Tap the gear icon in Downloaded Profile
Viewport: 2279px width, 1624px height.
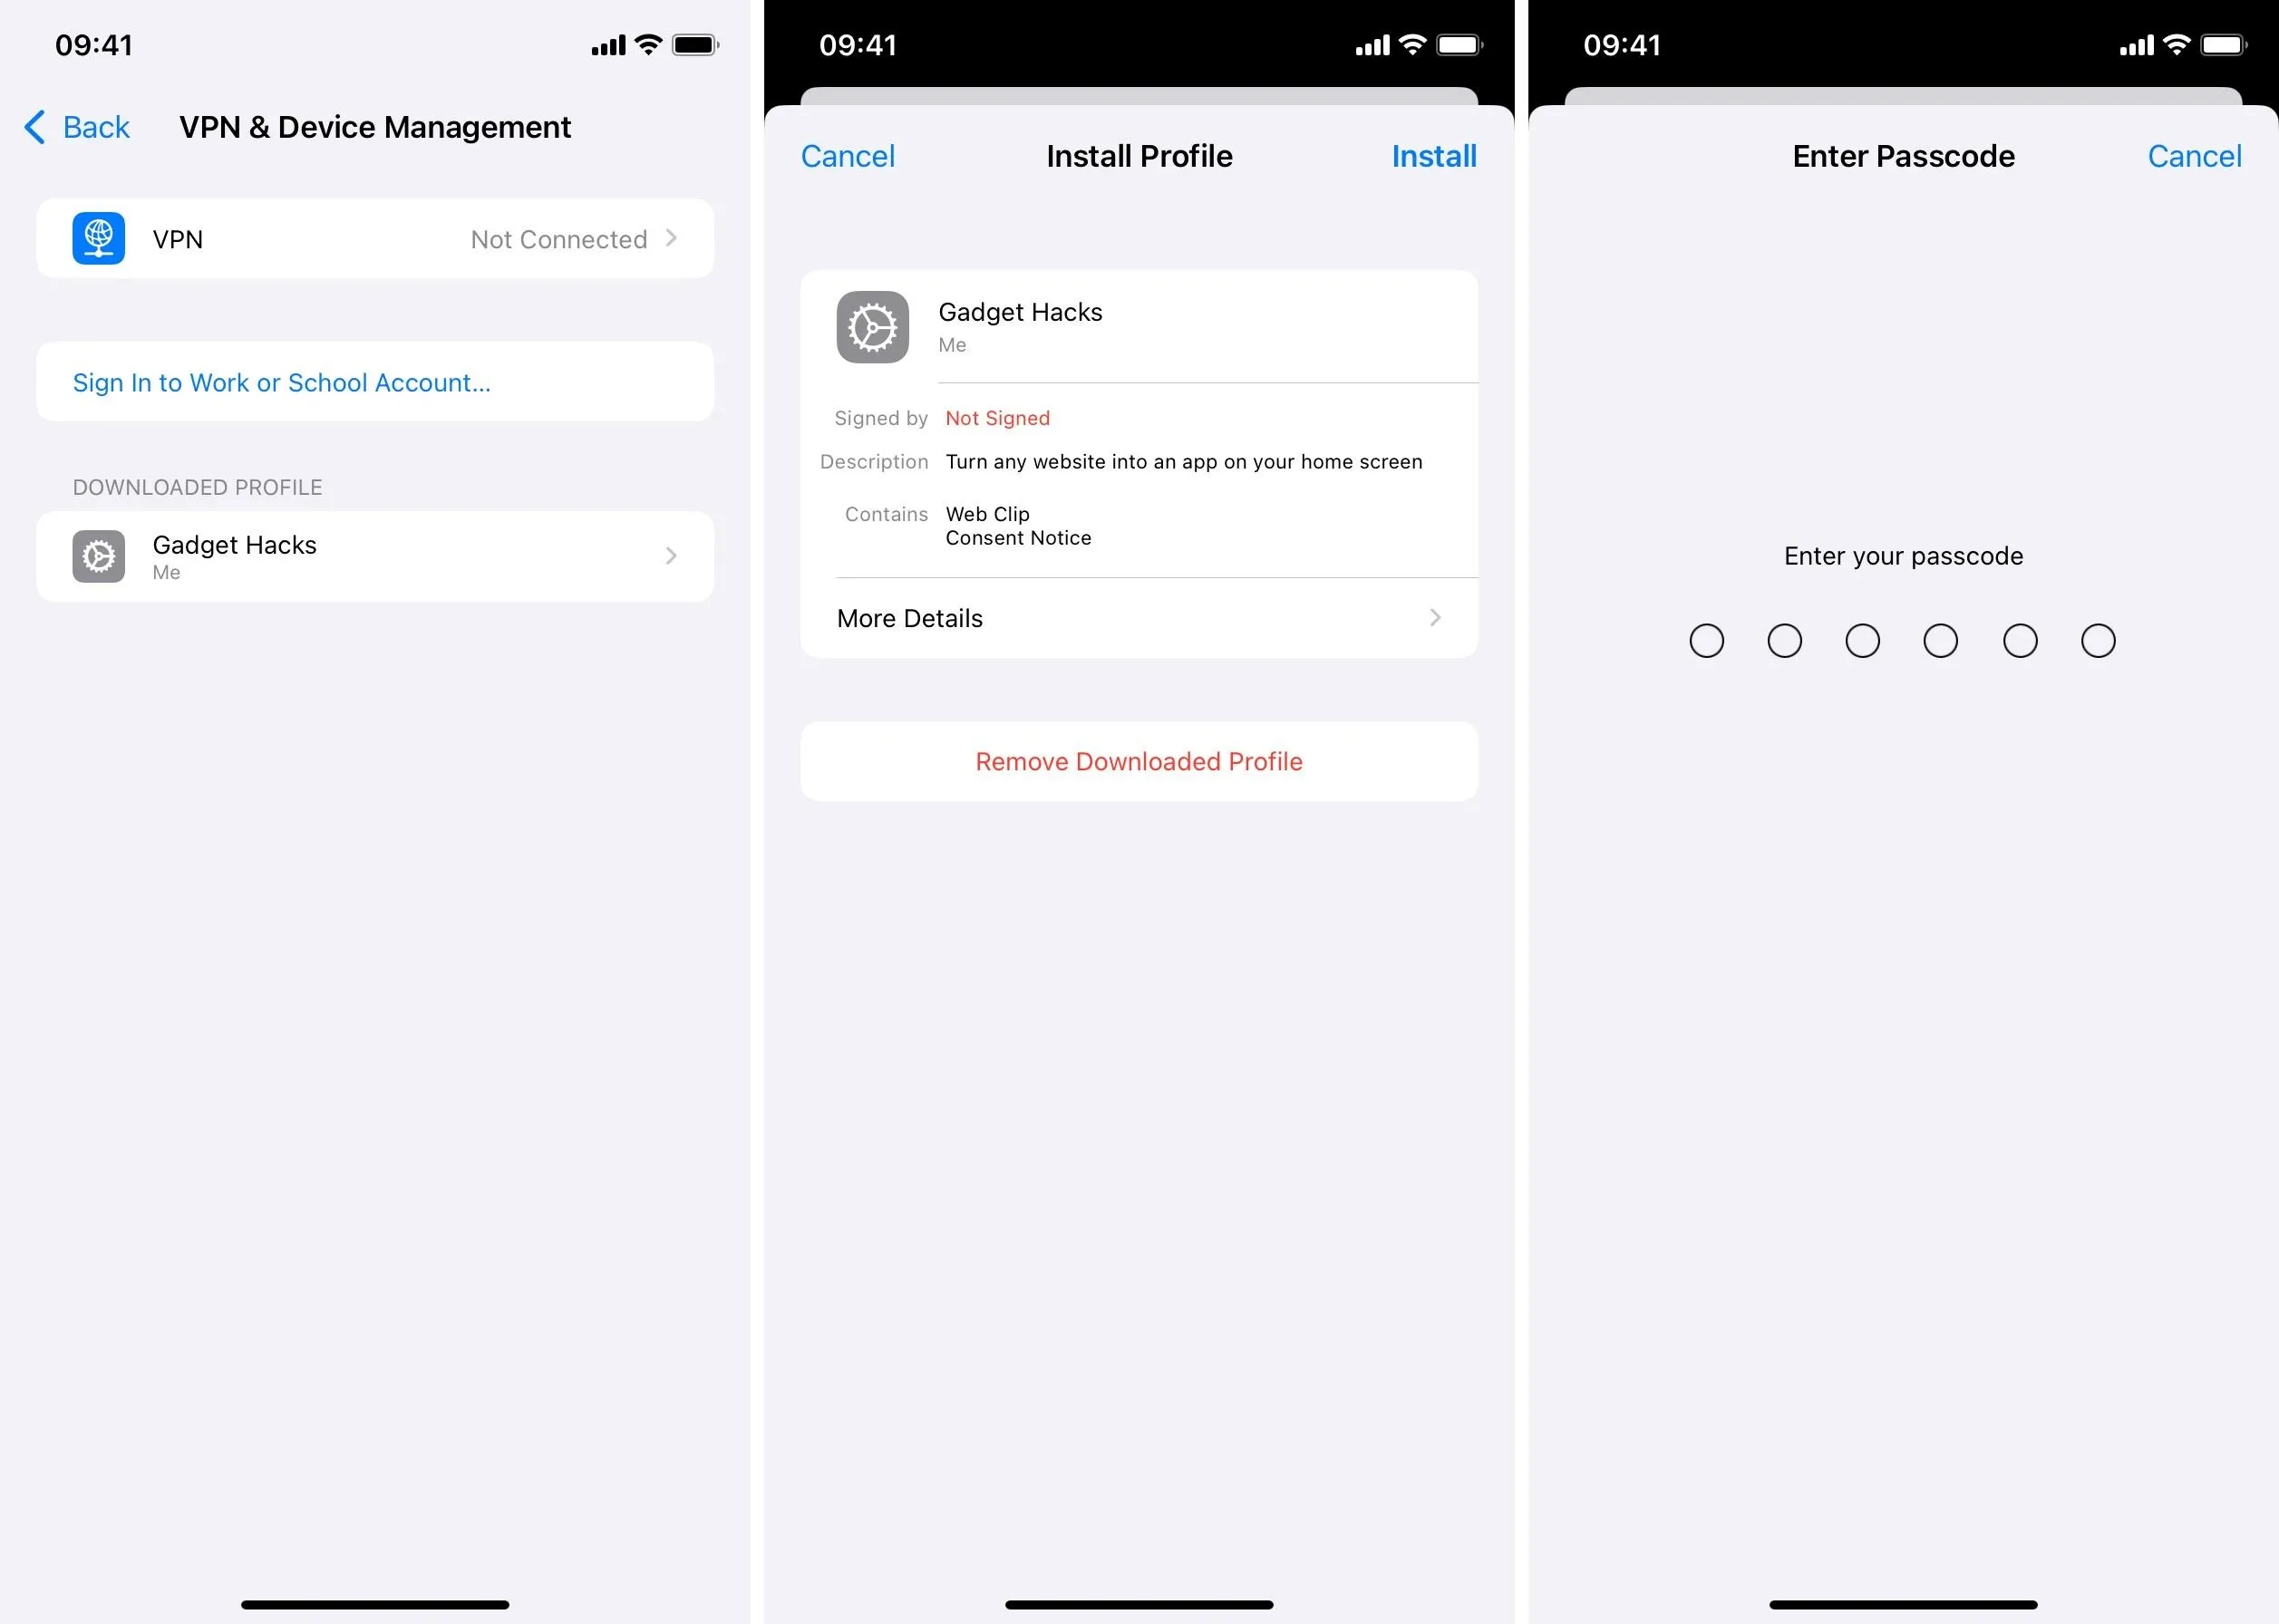click(97, 556)
